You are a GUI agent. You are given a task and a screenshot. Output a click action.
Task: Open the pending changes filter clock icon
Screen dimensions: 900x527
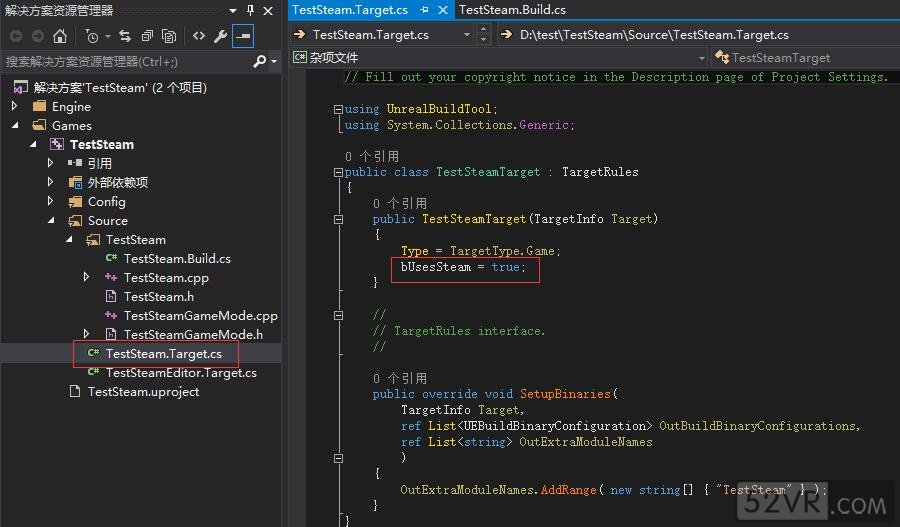tap(92, 36)
